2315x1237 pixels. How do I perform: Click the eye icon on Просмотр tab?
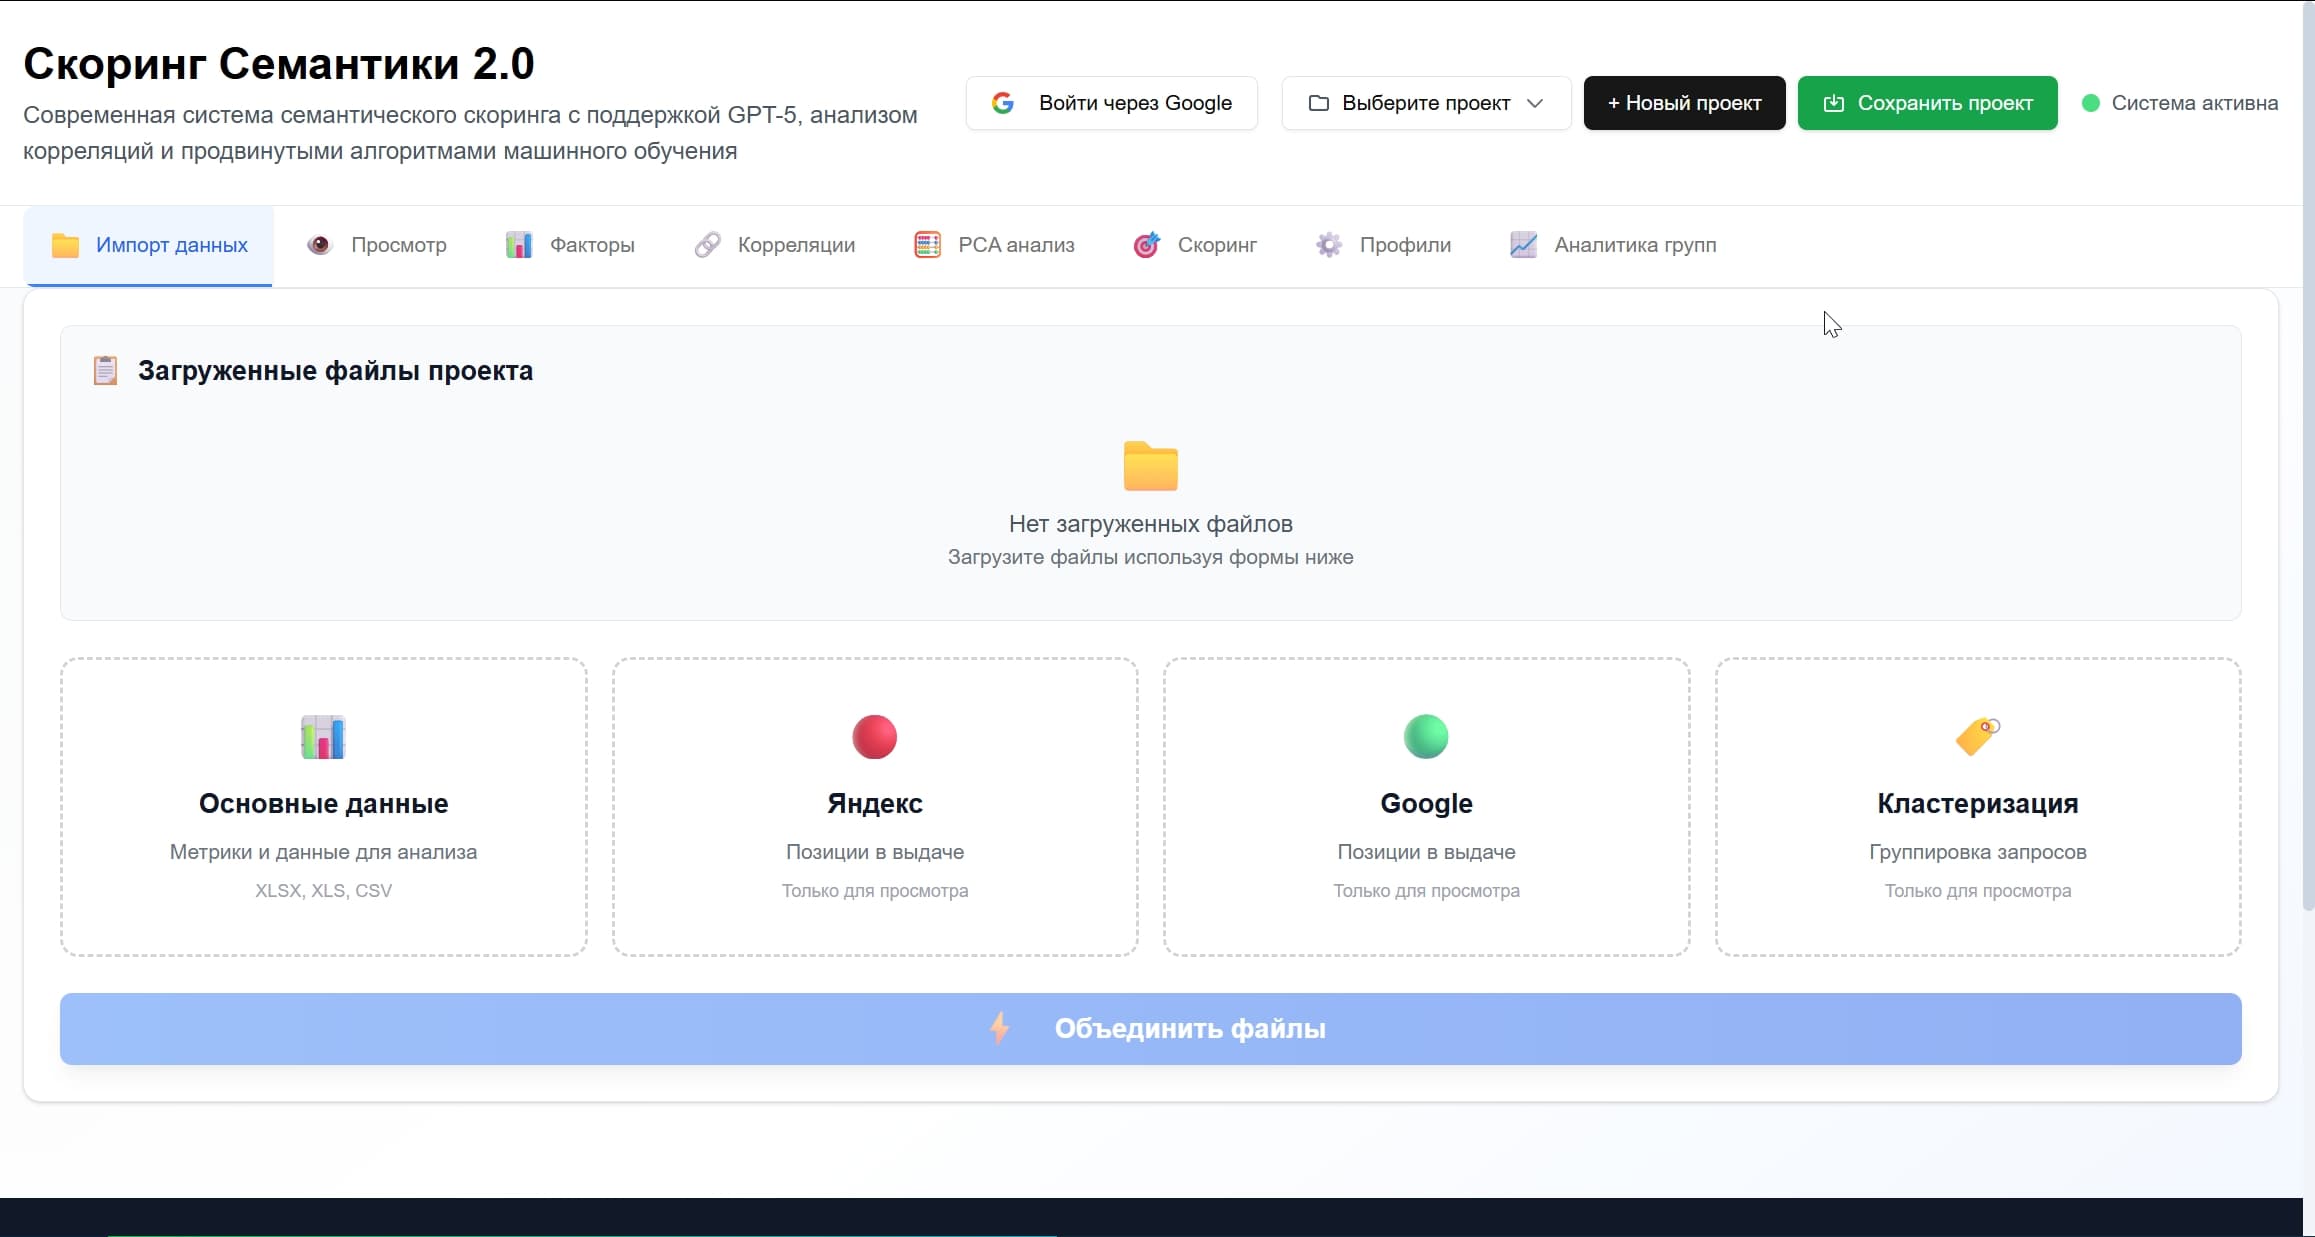click(319, 245)
